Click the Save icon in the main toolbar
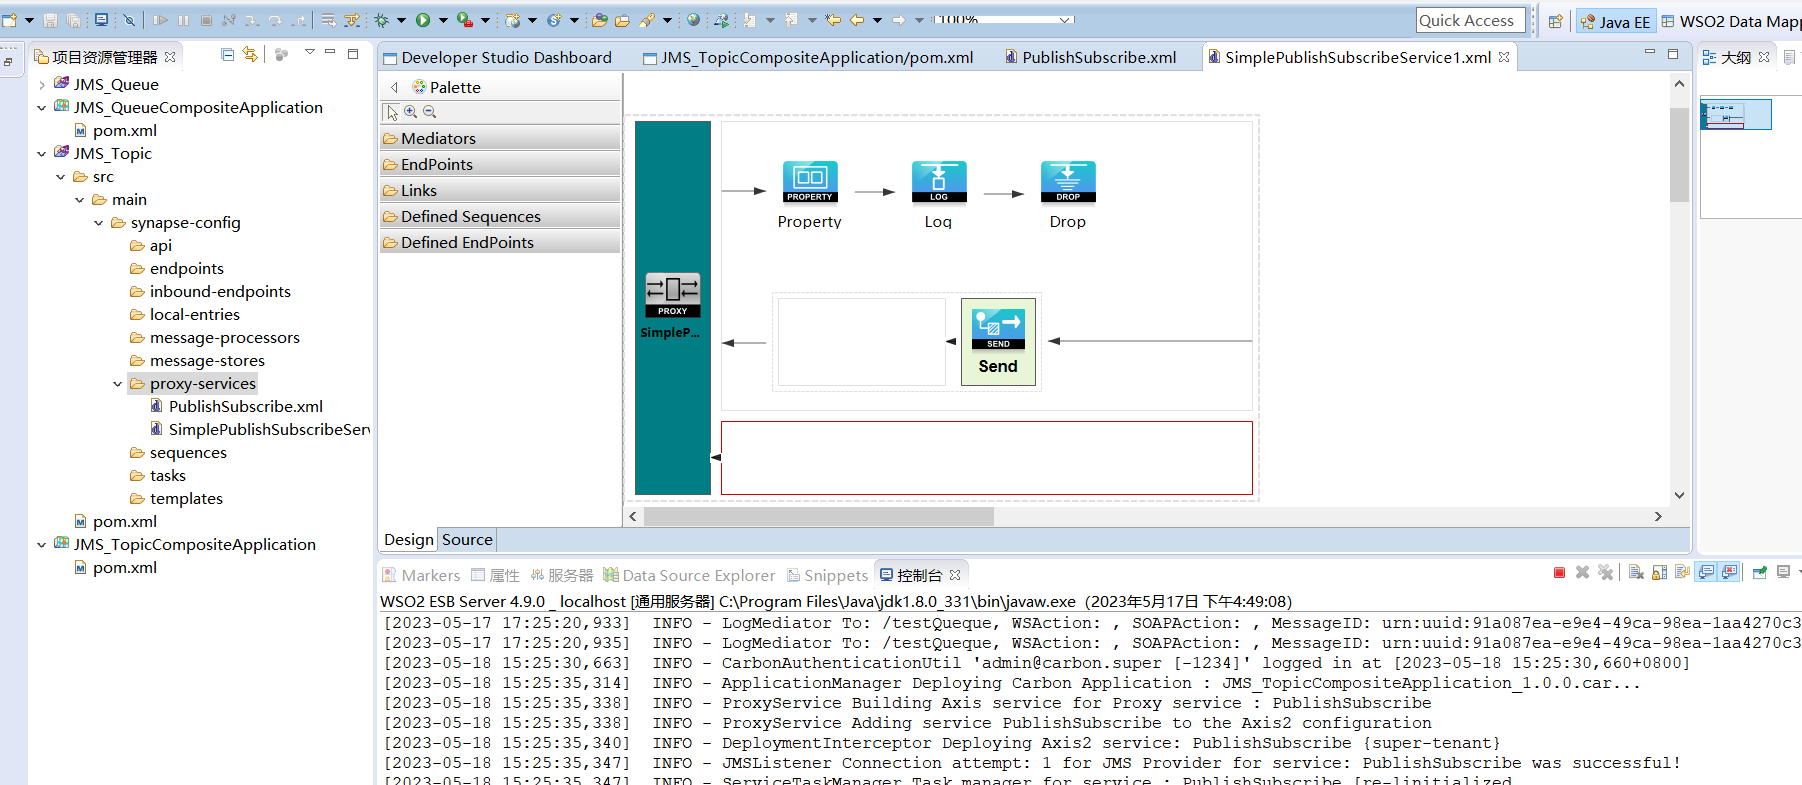 click(x=50, y=20)
